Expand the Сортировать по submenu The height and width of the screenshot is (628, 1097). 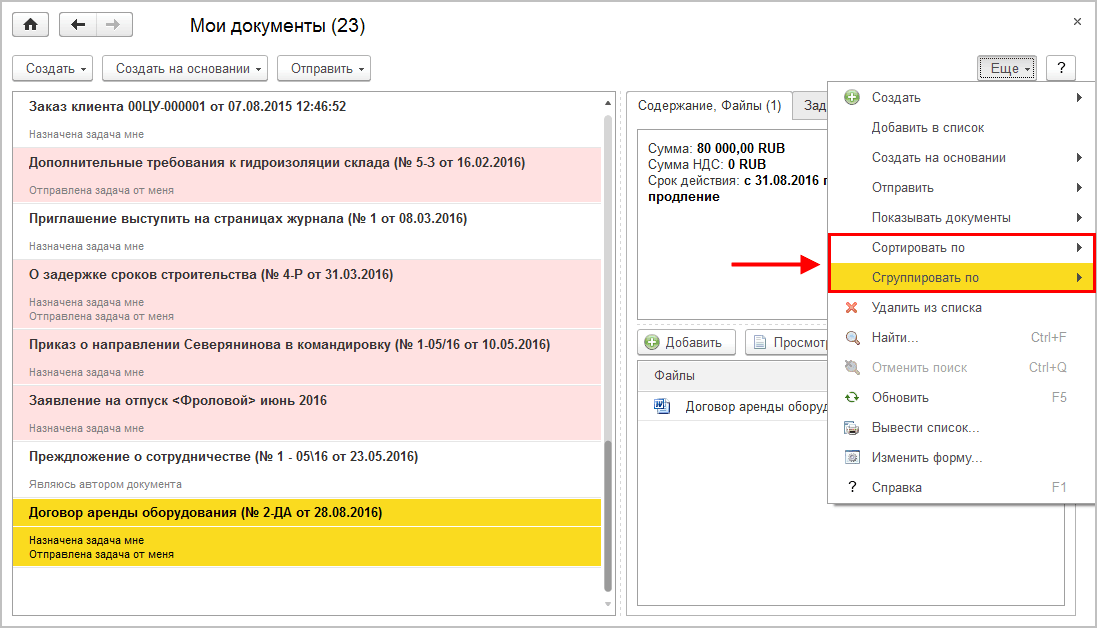coord(960,248)
